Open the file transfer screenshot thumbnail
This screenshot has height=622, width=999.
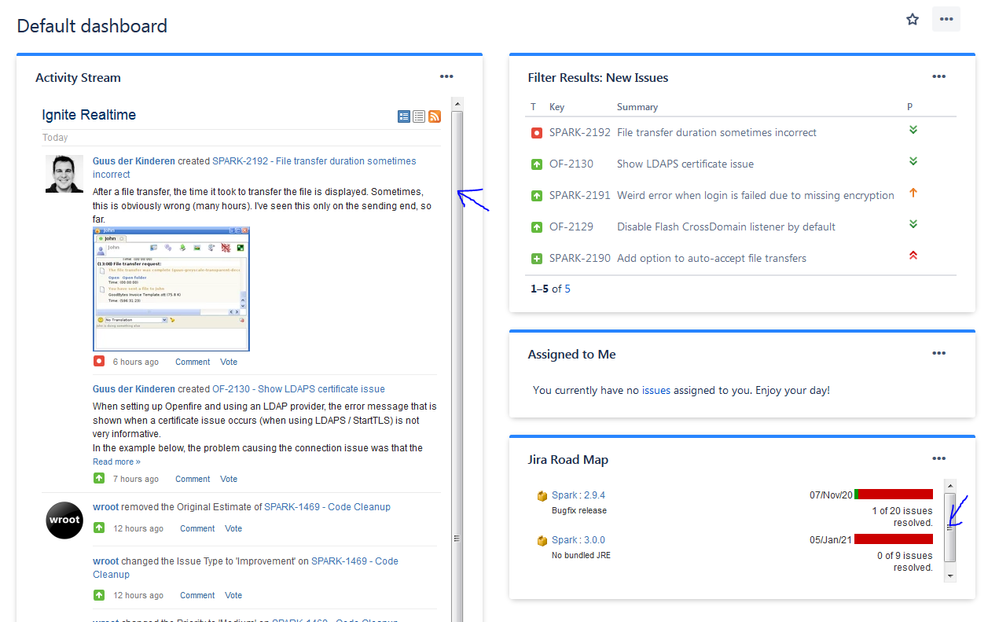pyautogui.click(x=171, y=289)
